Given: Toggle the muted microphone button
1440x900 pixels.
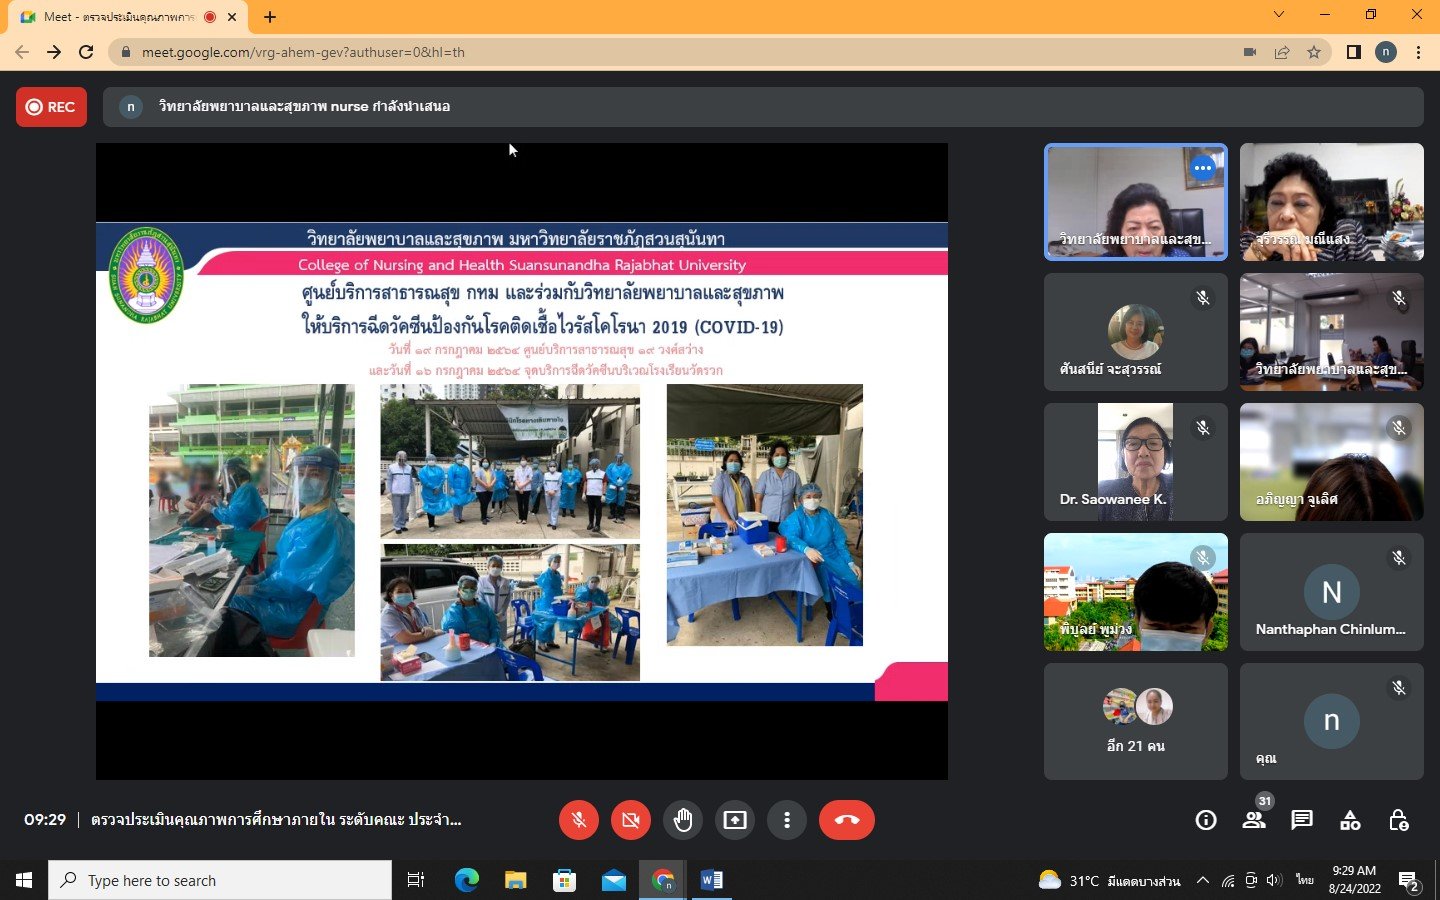Looking at the screenshot, I should [x=579, y=820].
